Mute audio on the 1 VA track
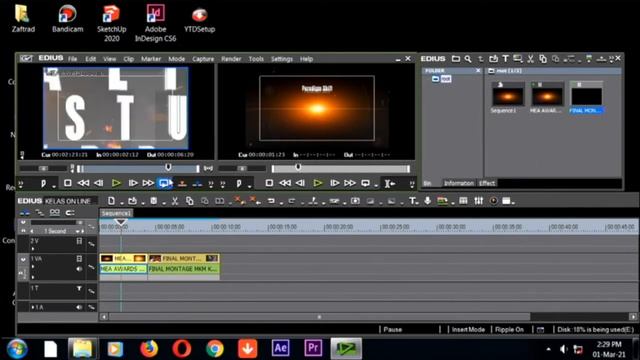 79,269
